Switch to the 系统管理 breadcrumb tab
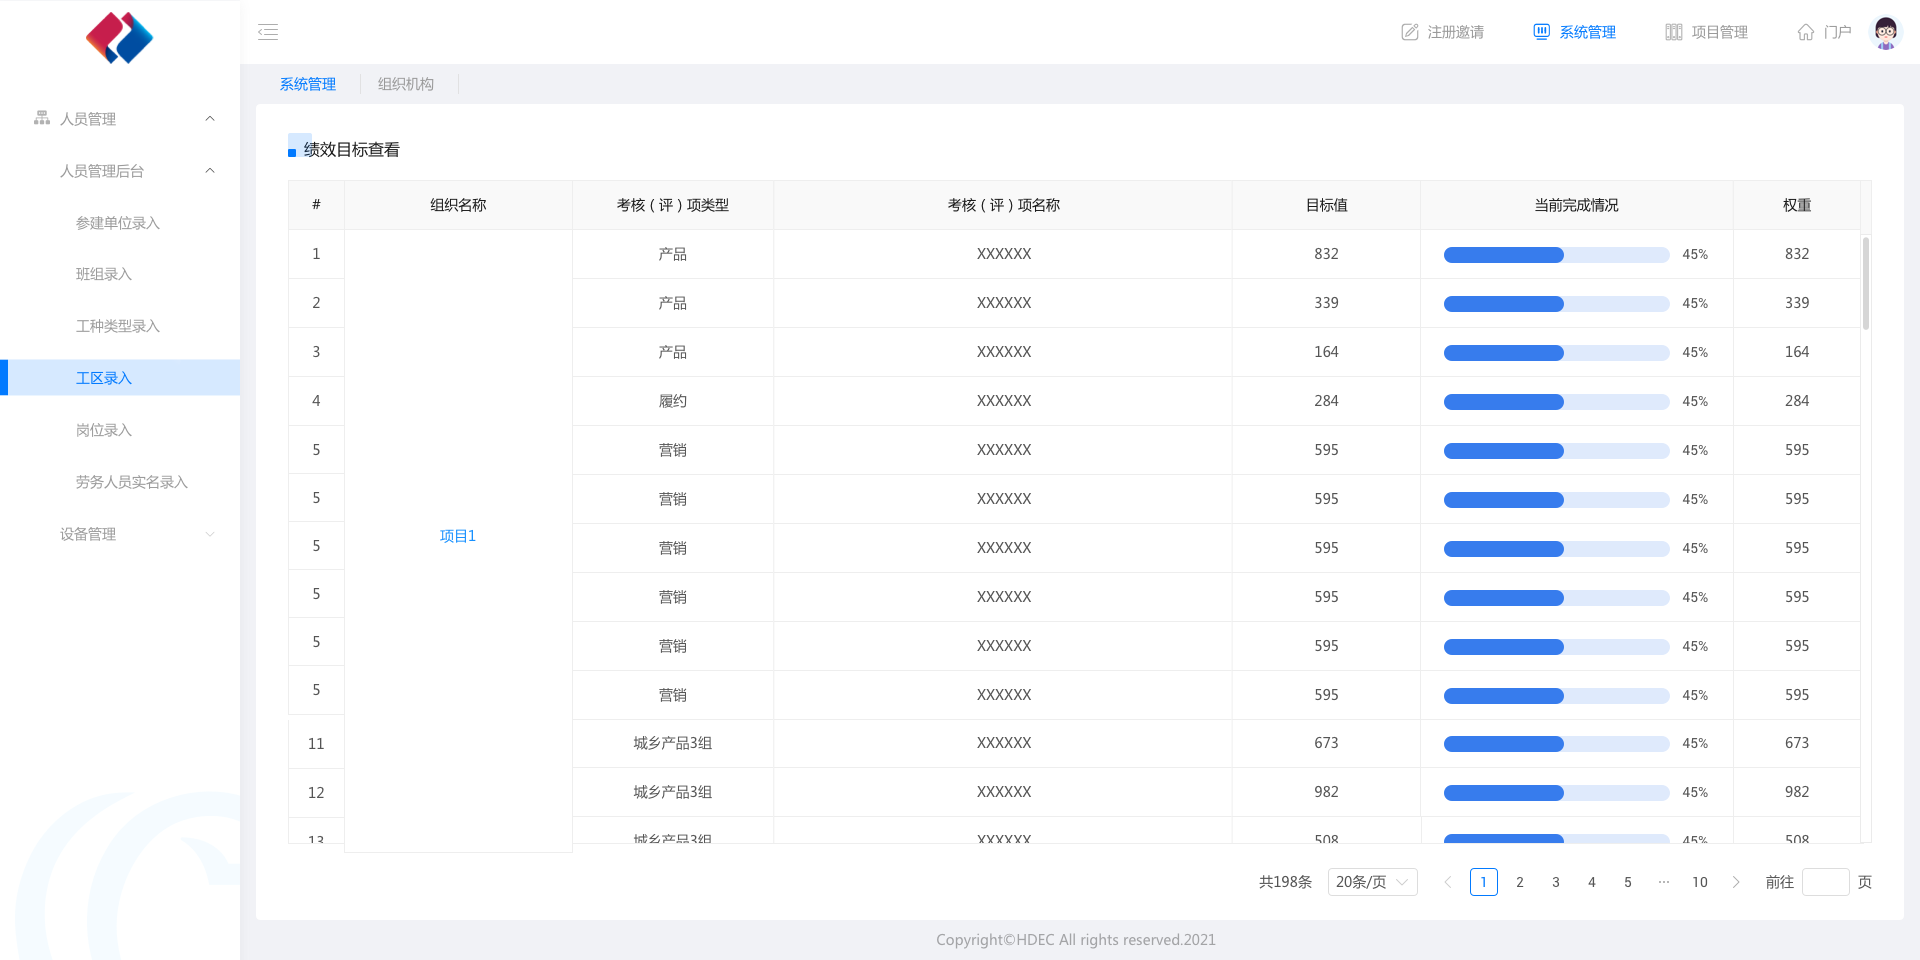Image resolution: width=1920 pixels, height=960 pixels. click(x=308, y=84)
